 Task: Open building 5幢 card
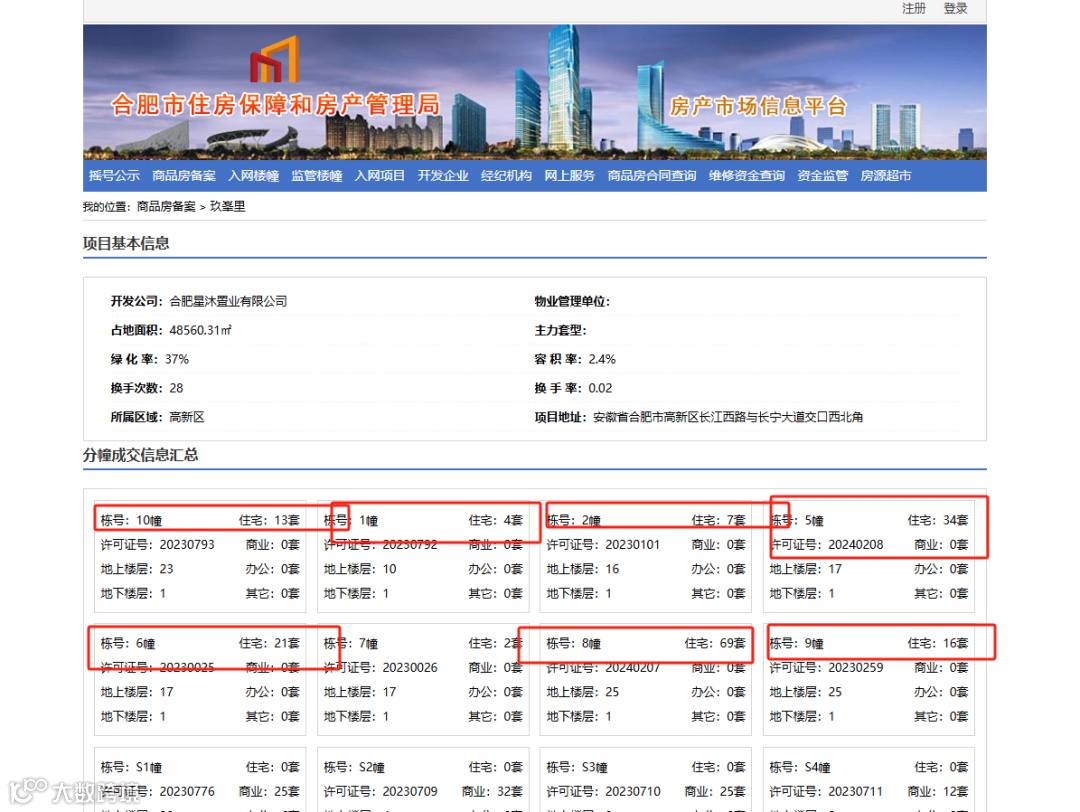(869, 556)
